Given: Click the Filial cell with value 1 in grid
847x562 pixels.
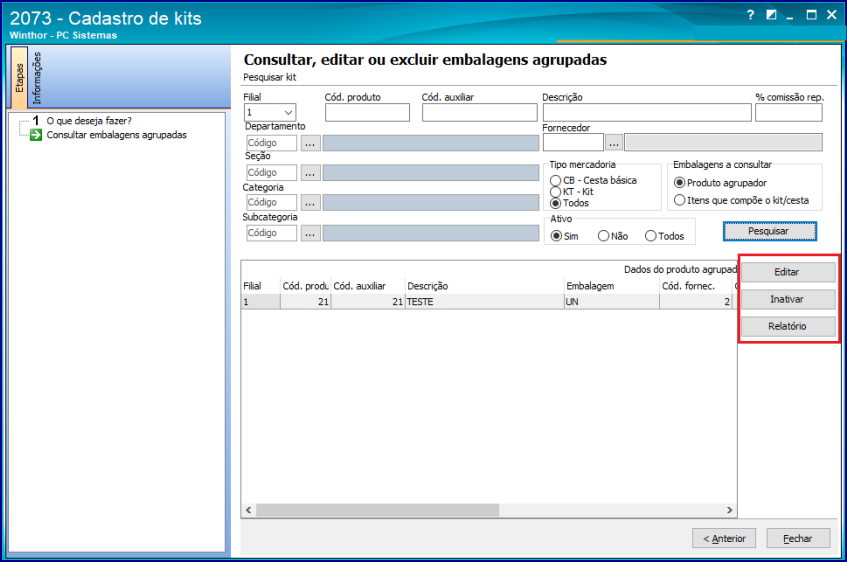Looking at the screenshot, I should [260, 302].
